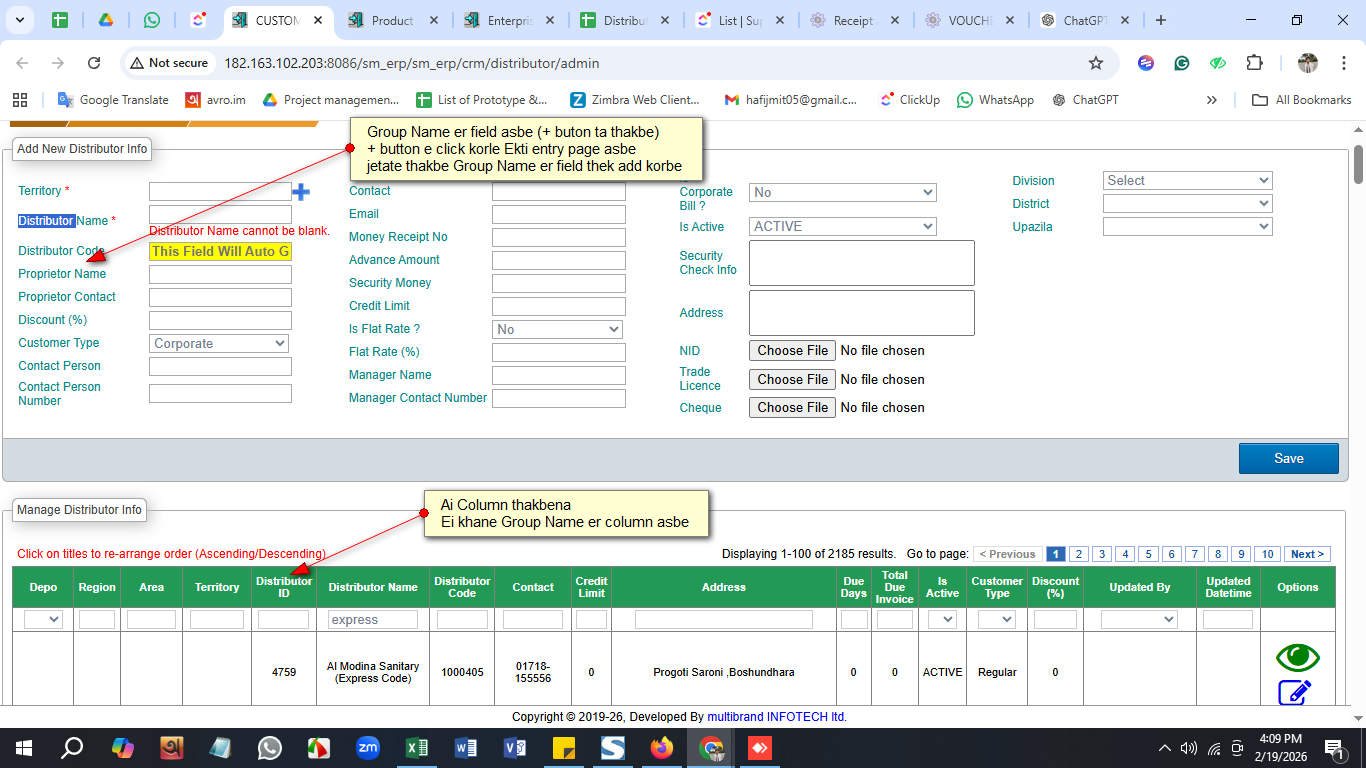Screen dimensions: 1366x768
Task: Open Word from the taskbar
Action: point(466,748)
